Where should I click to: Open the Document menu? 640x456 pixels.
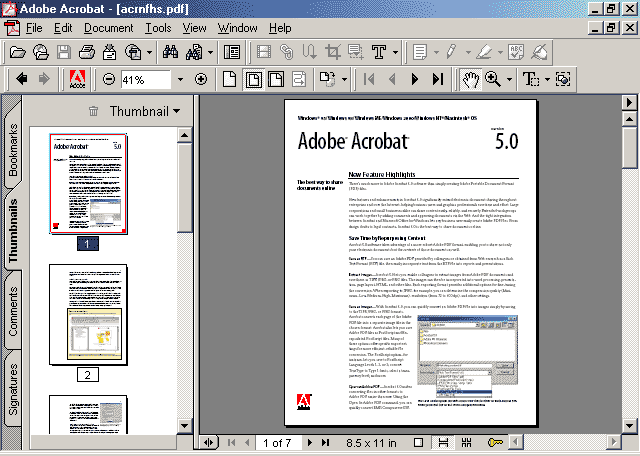[x=109, y=28]
